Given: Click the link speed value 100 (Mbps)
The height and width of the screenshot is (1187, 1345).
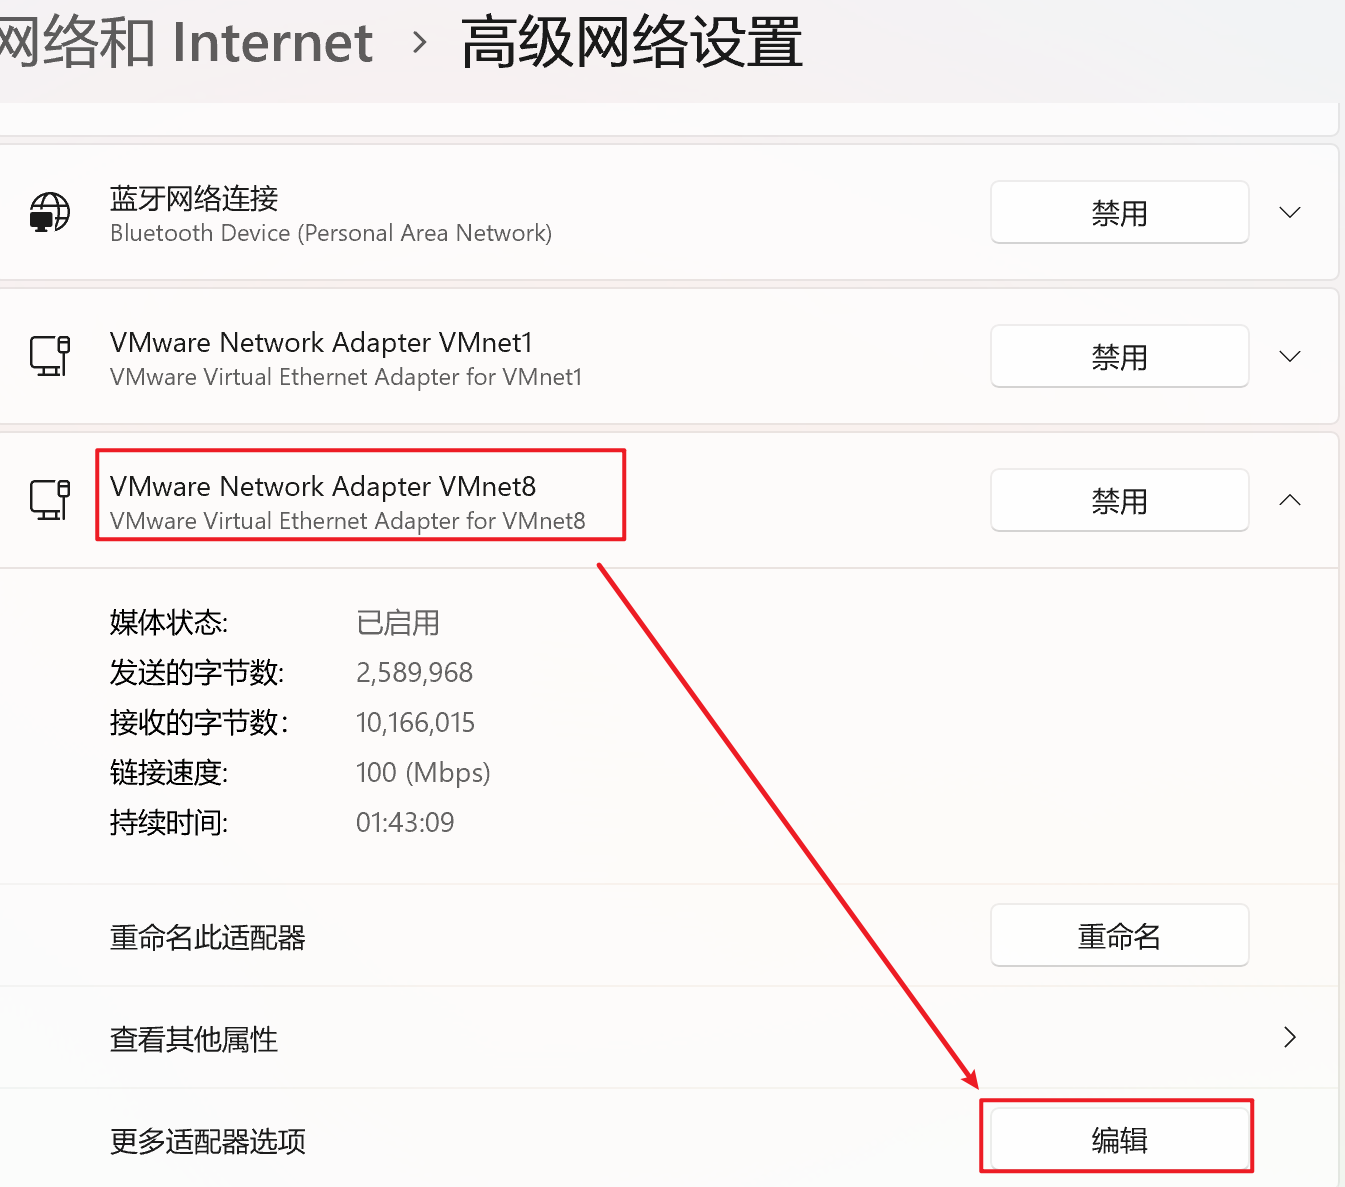Looking at the screenshot, I should click(423, 773).
